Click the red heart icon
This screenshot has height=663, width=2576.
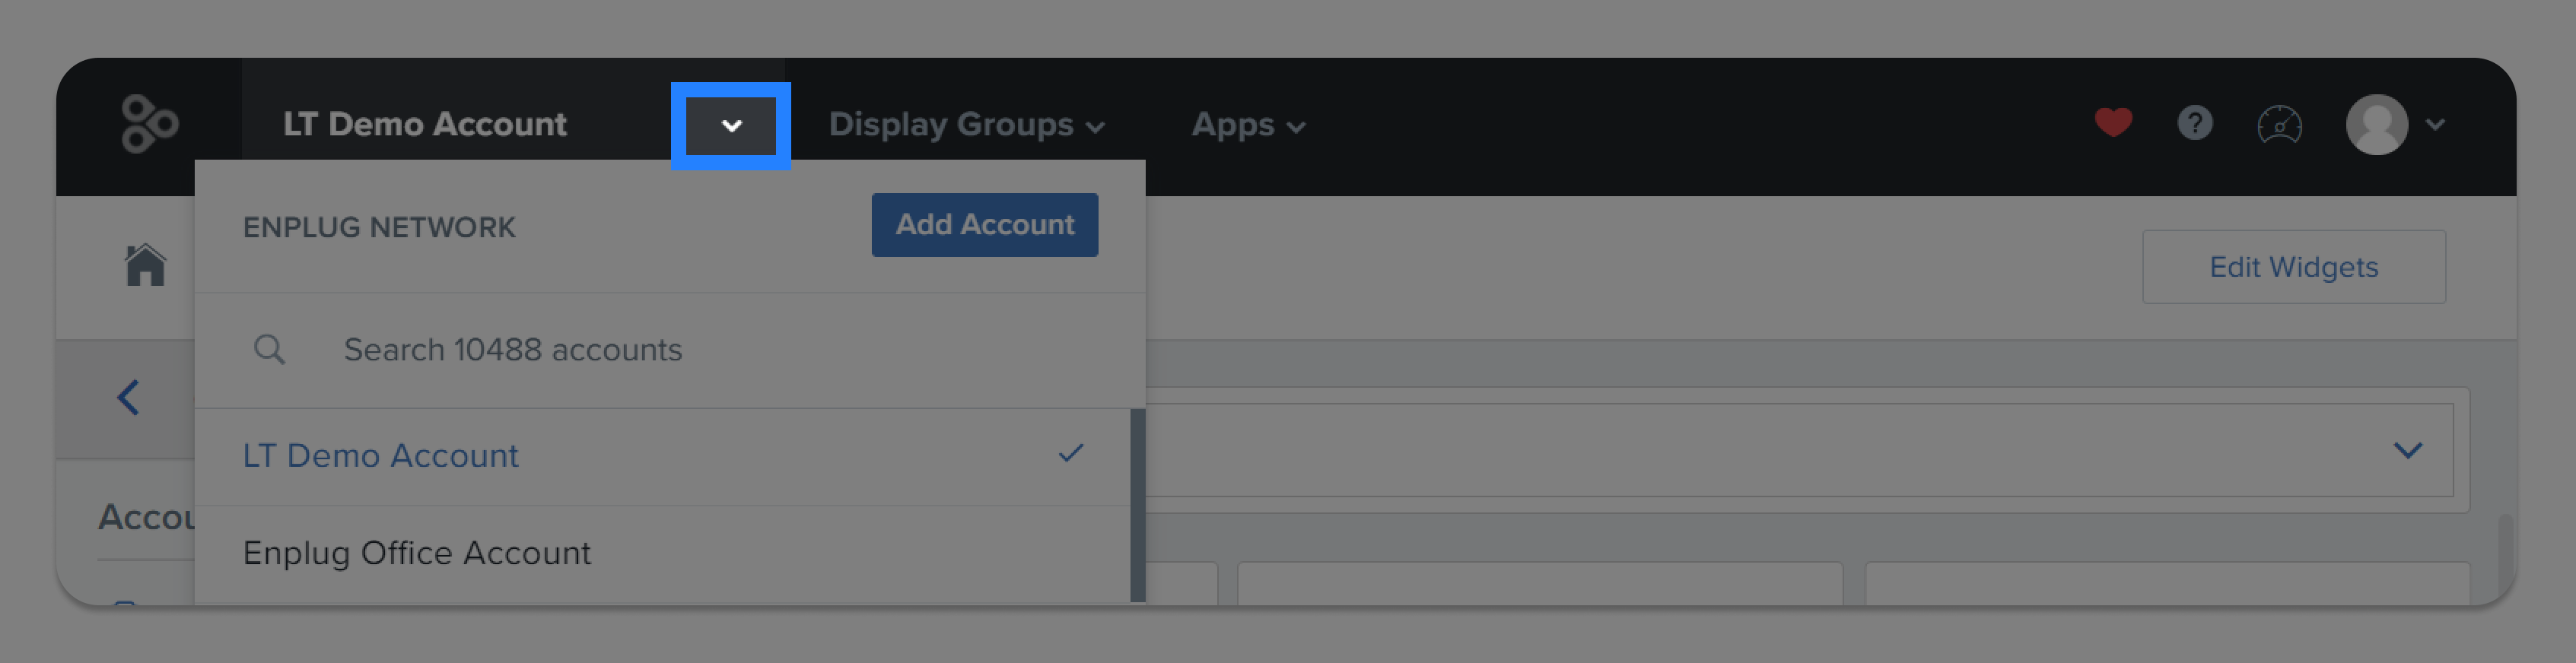point(2113,123)
